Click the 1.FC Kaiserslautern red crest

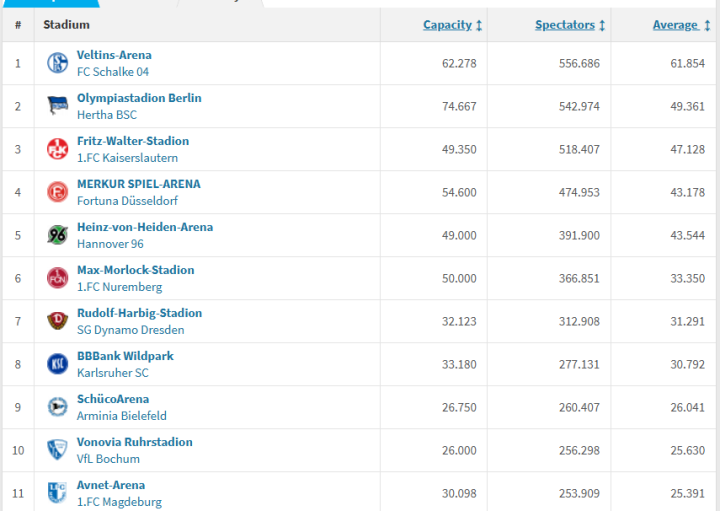pos(57,149)
